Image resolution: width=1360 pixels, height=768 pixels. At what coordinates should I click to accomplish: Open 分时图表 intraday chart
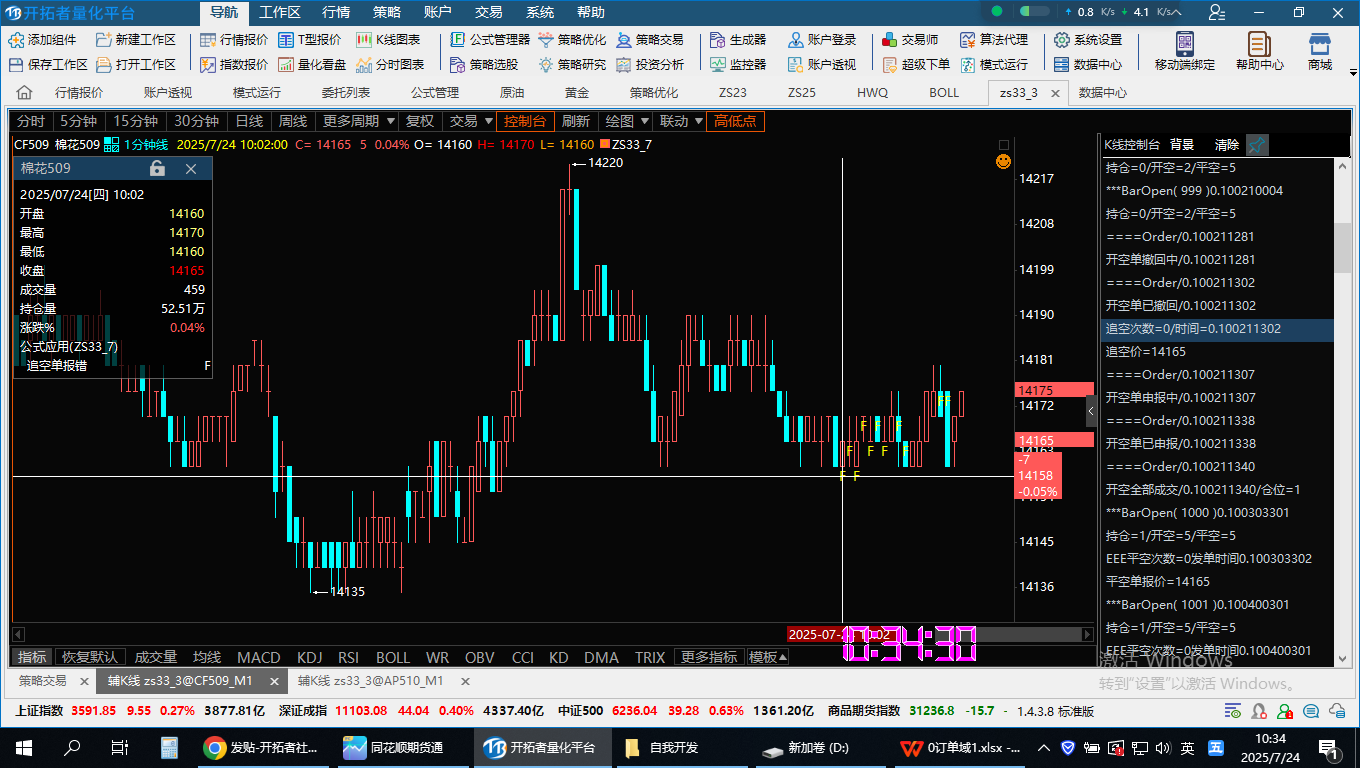390,64
